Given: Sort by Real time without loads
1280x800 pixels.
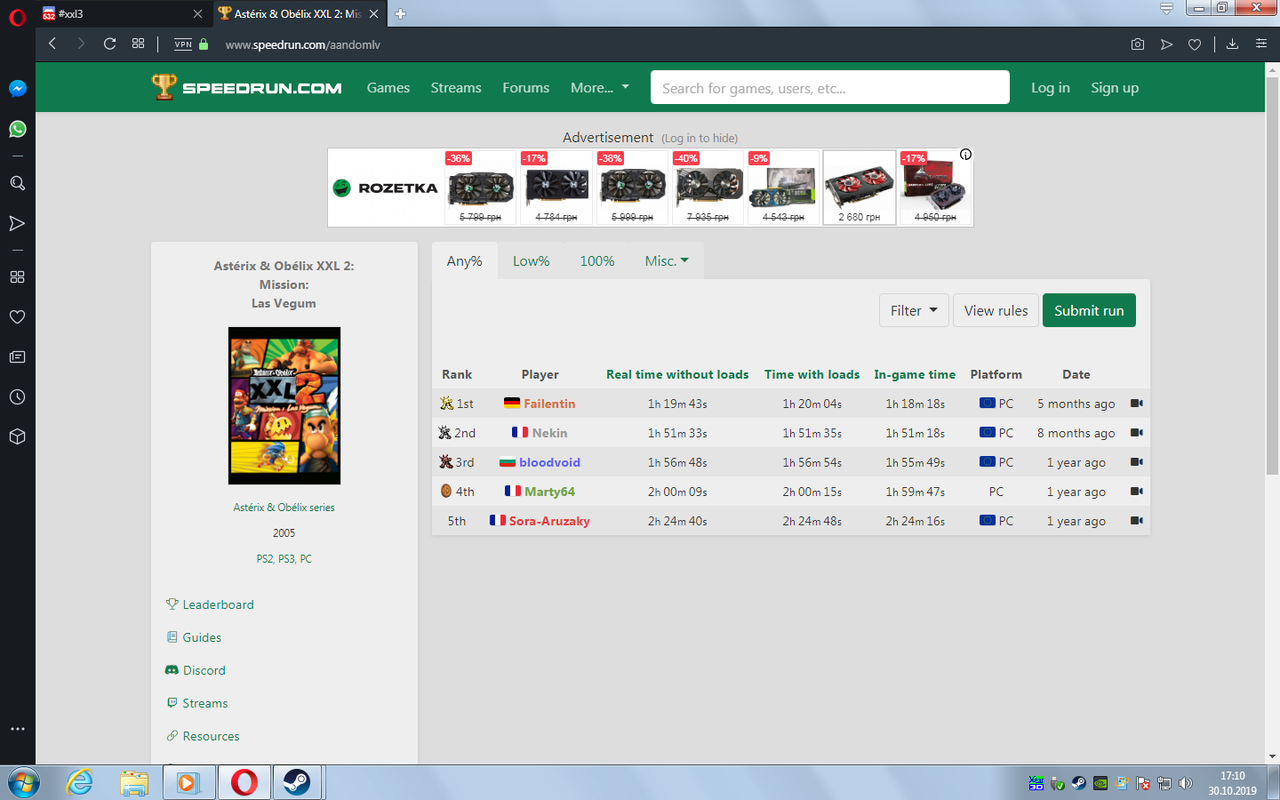Looking at the screenshot, I should (677, 375).
